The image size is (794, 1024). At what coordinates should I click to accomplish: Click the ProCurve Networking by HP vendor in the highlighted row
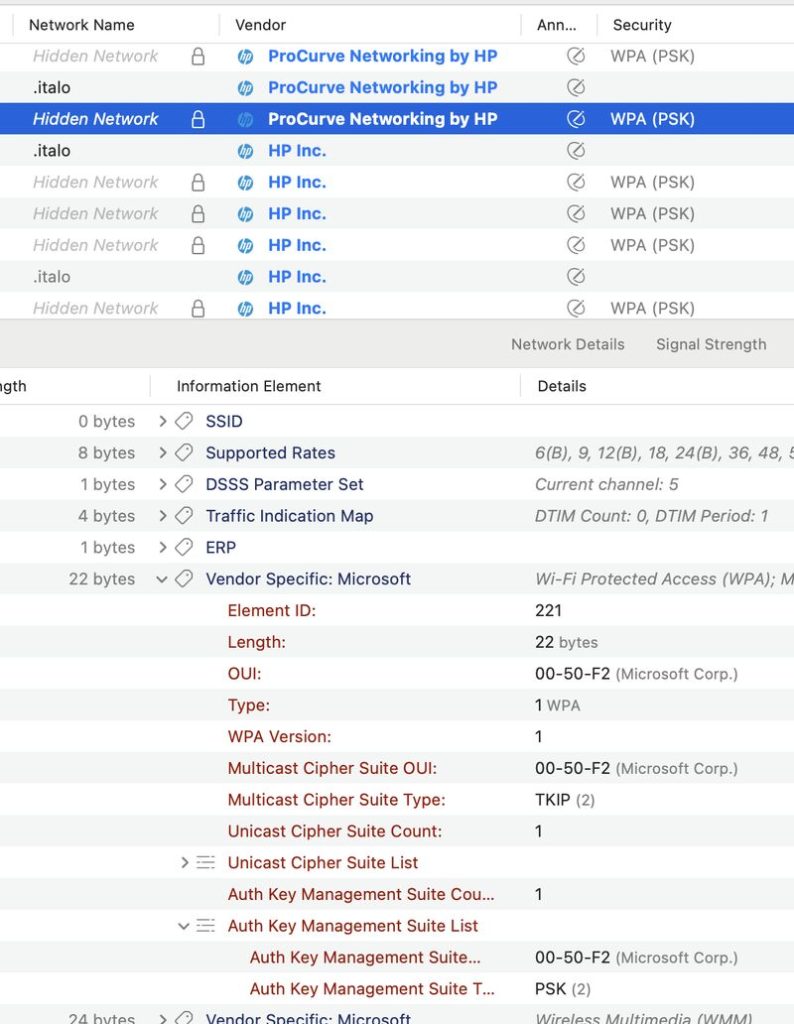pos(383,119)
